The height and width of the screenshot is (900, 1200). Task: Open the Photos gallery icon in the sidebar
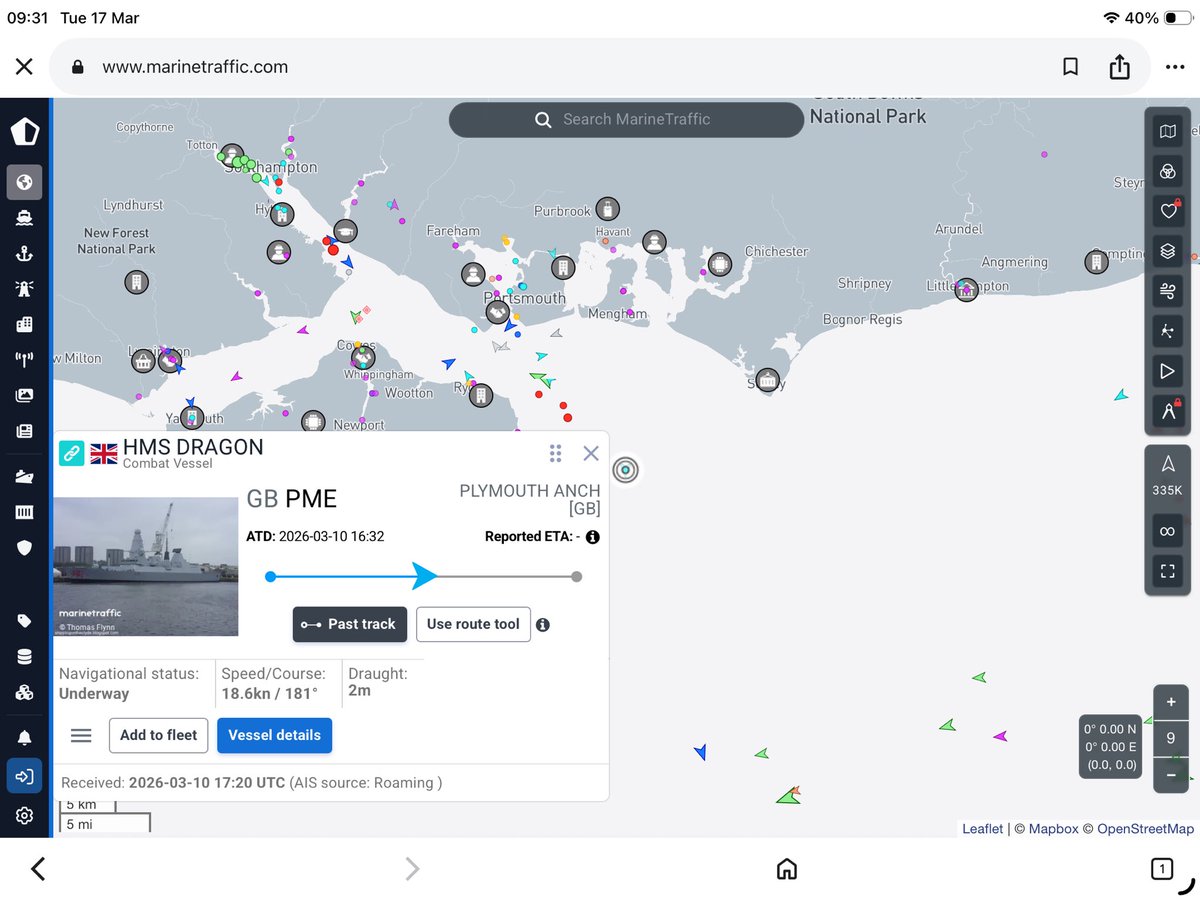pyautogui.click(x=24, y=395)
